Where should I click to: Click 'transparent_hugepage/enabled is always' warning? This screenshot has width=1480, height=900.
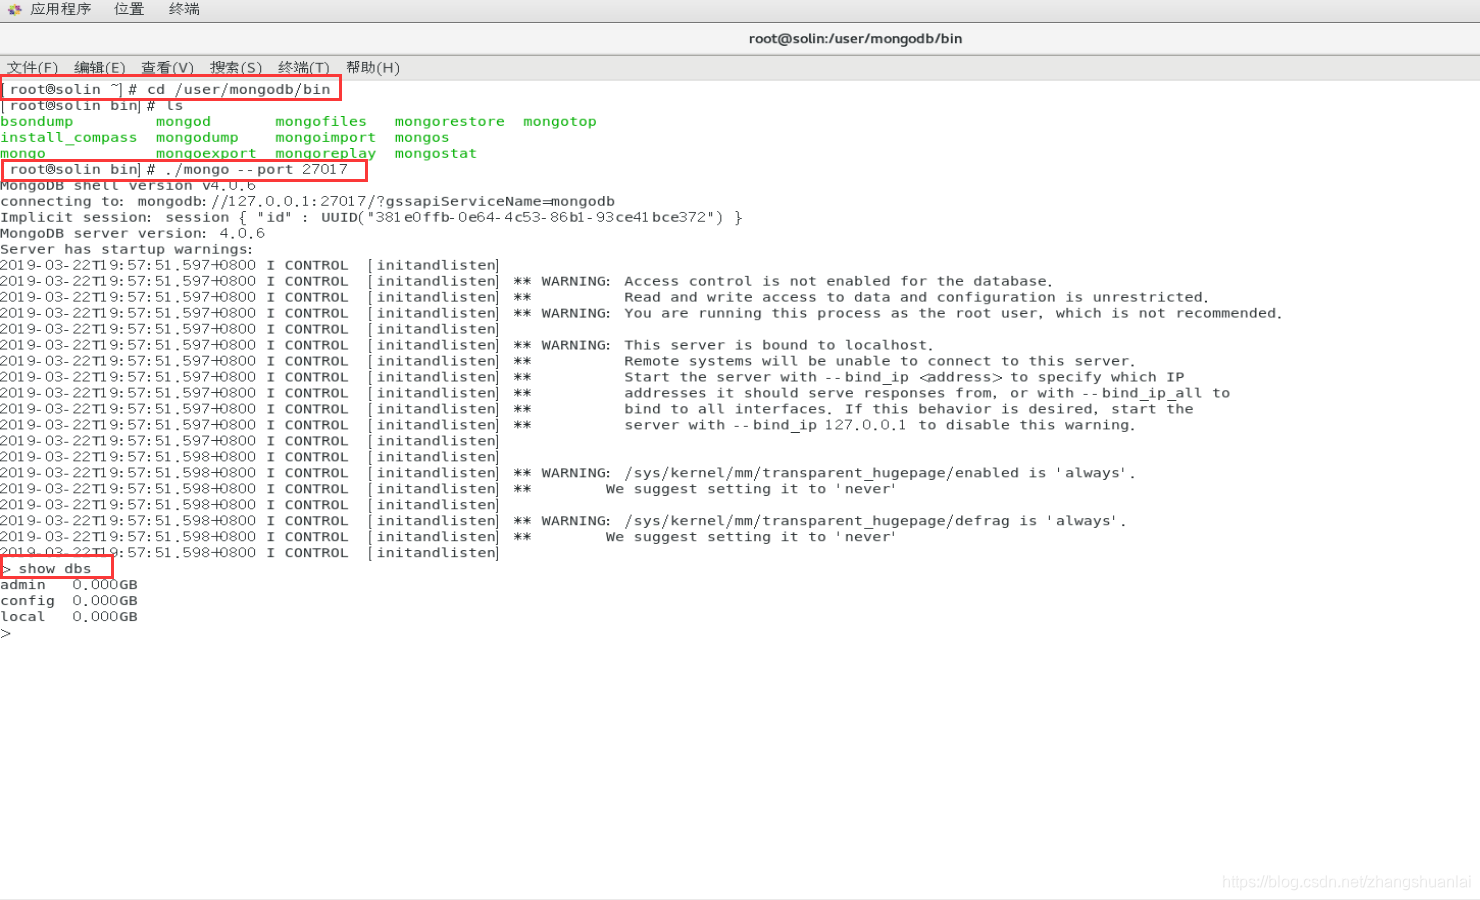click(880, 473)
